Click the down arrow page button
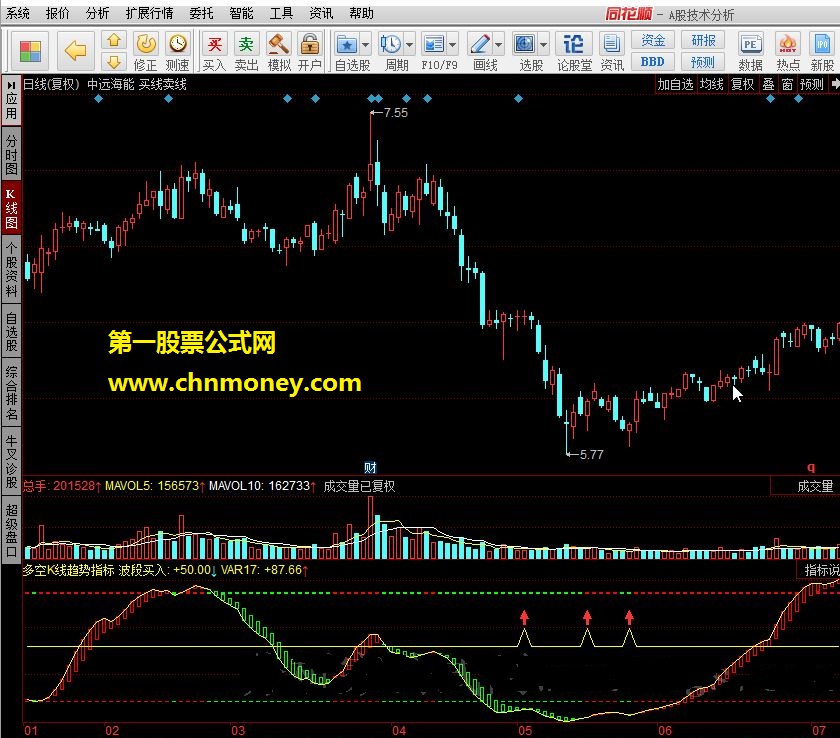The width and height of the screenshot is (840, 738). click(114, 62)
